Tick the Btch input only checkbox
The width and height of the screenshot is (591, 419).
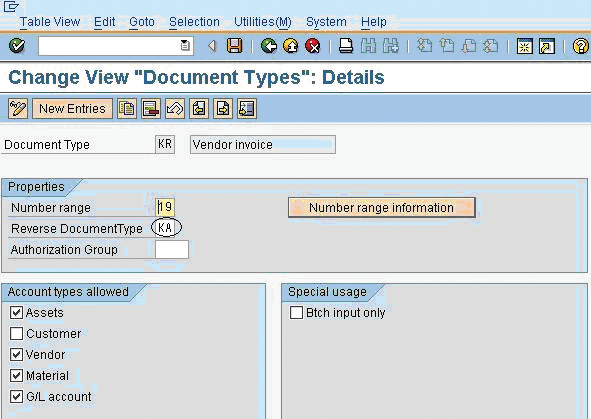coord(296,312)
